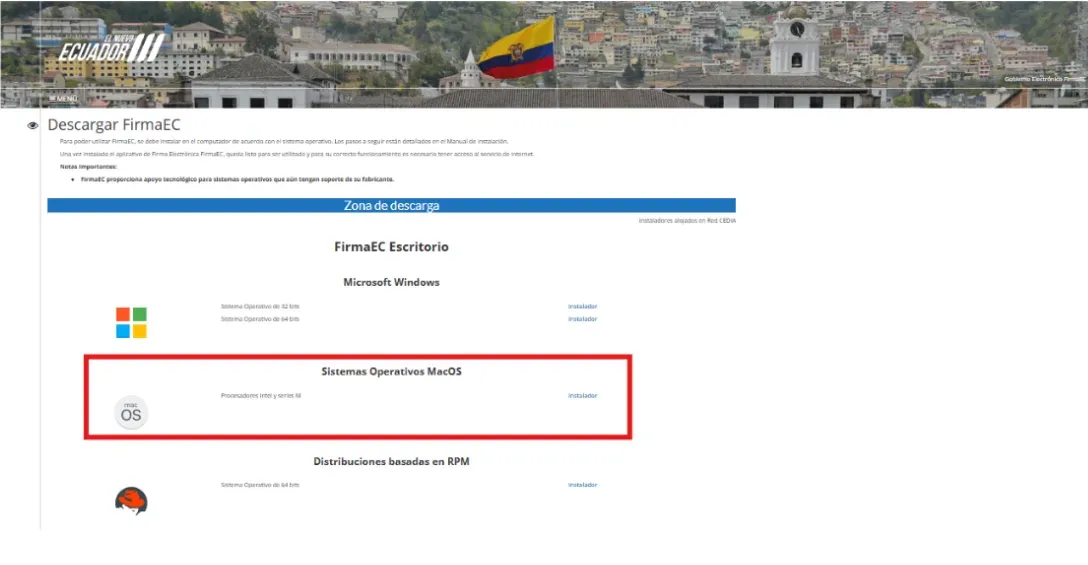
Task: Select paragraph starting Para poder utilizar FirmaEC
Action: point(284,141)
